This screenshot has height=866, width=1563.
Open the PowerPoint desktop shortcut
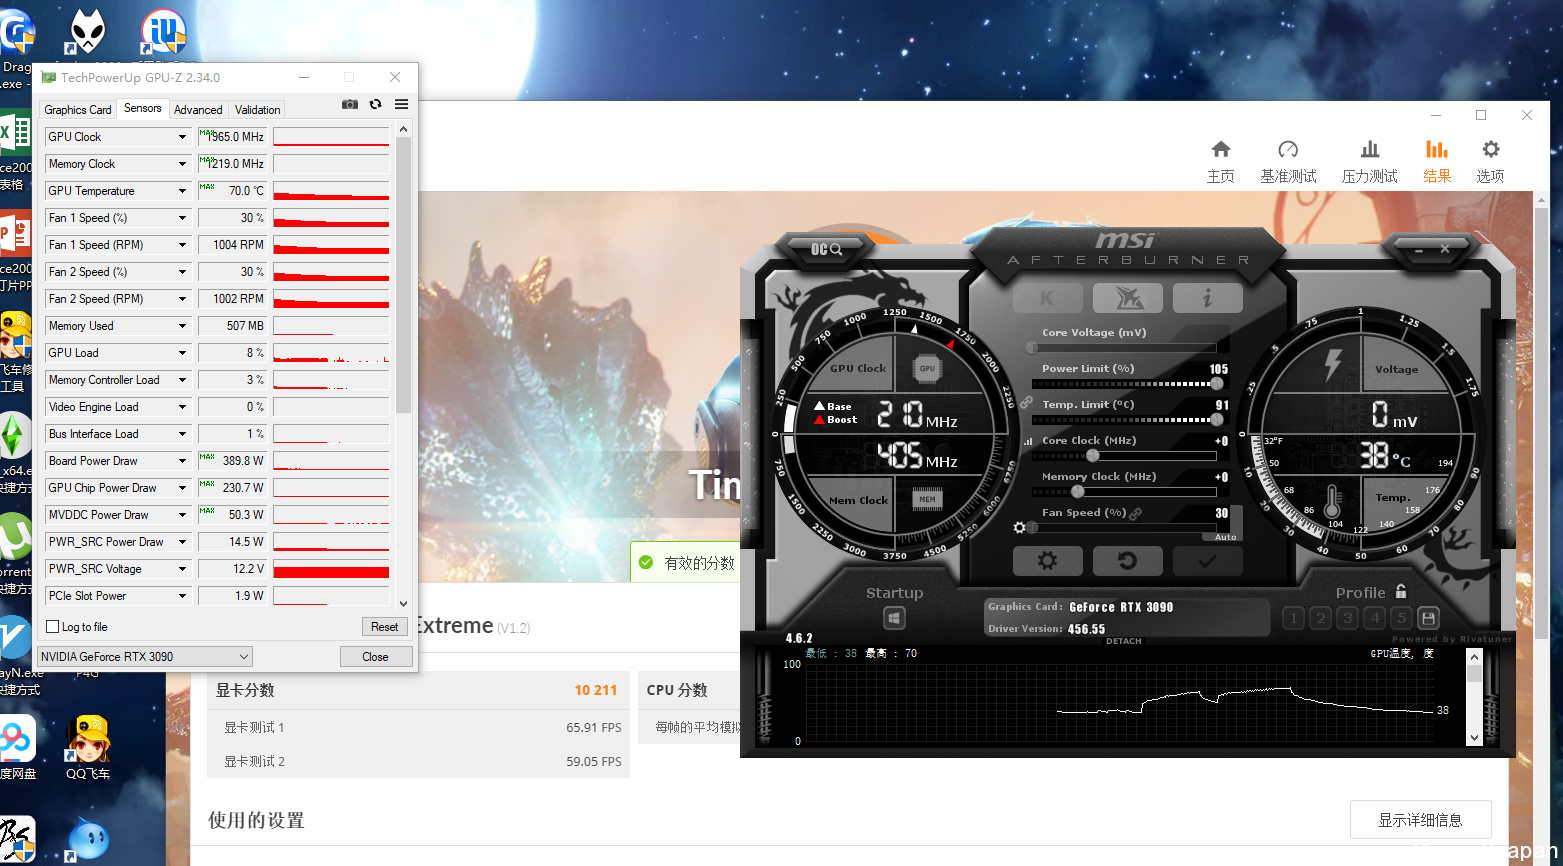click(14, 250)
